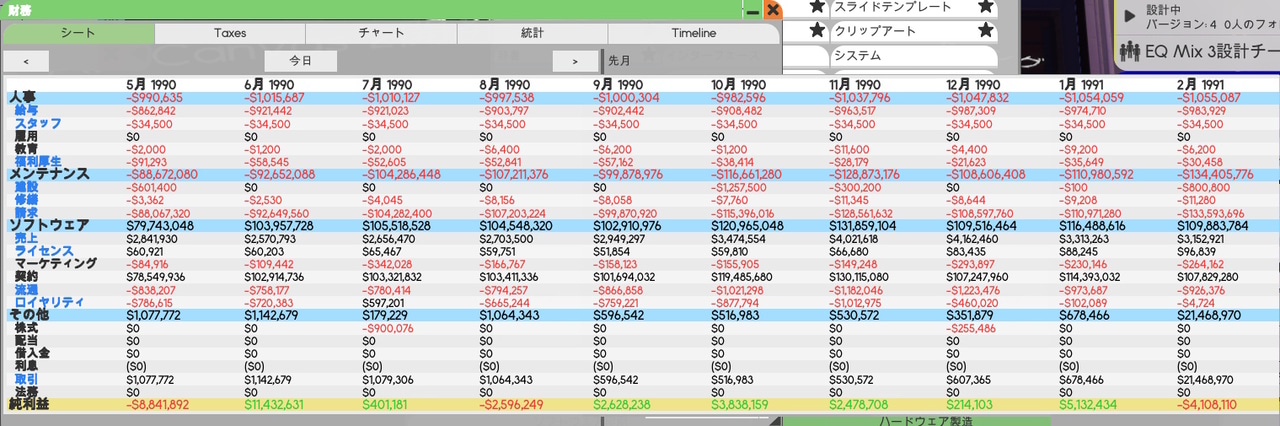Click the stock value -$900,076
Image resolution: width=1280 pixels, height=426 pixels.
pyautogui.click(x=387, y=327)
